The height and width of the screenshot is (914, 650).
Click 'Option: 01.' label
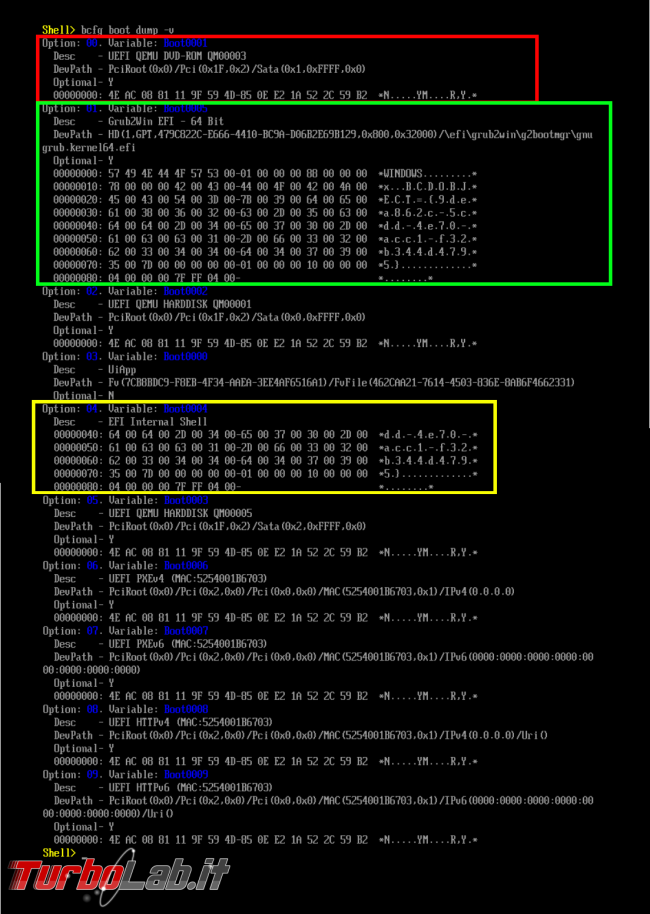72,108
